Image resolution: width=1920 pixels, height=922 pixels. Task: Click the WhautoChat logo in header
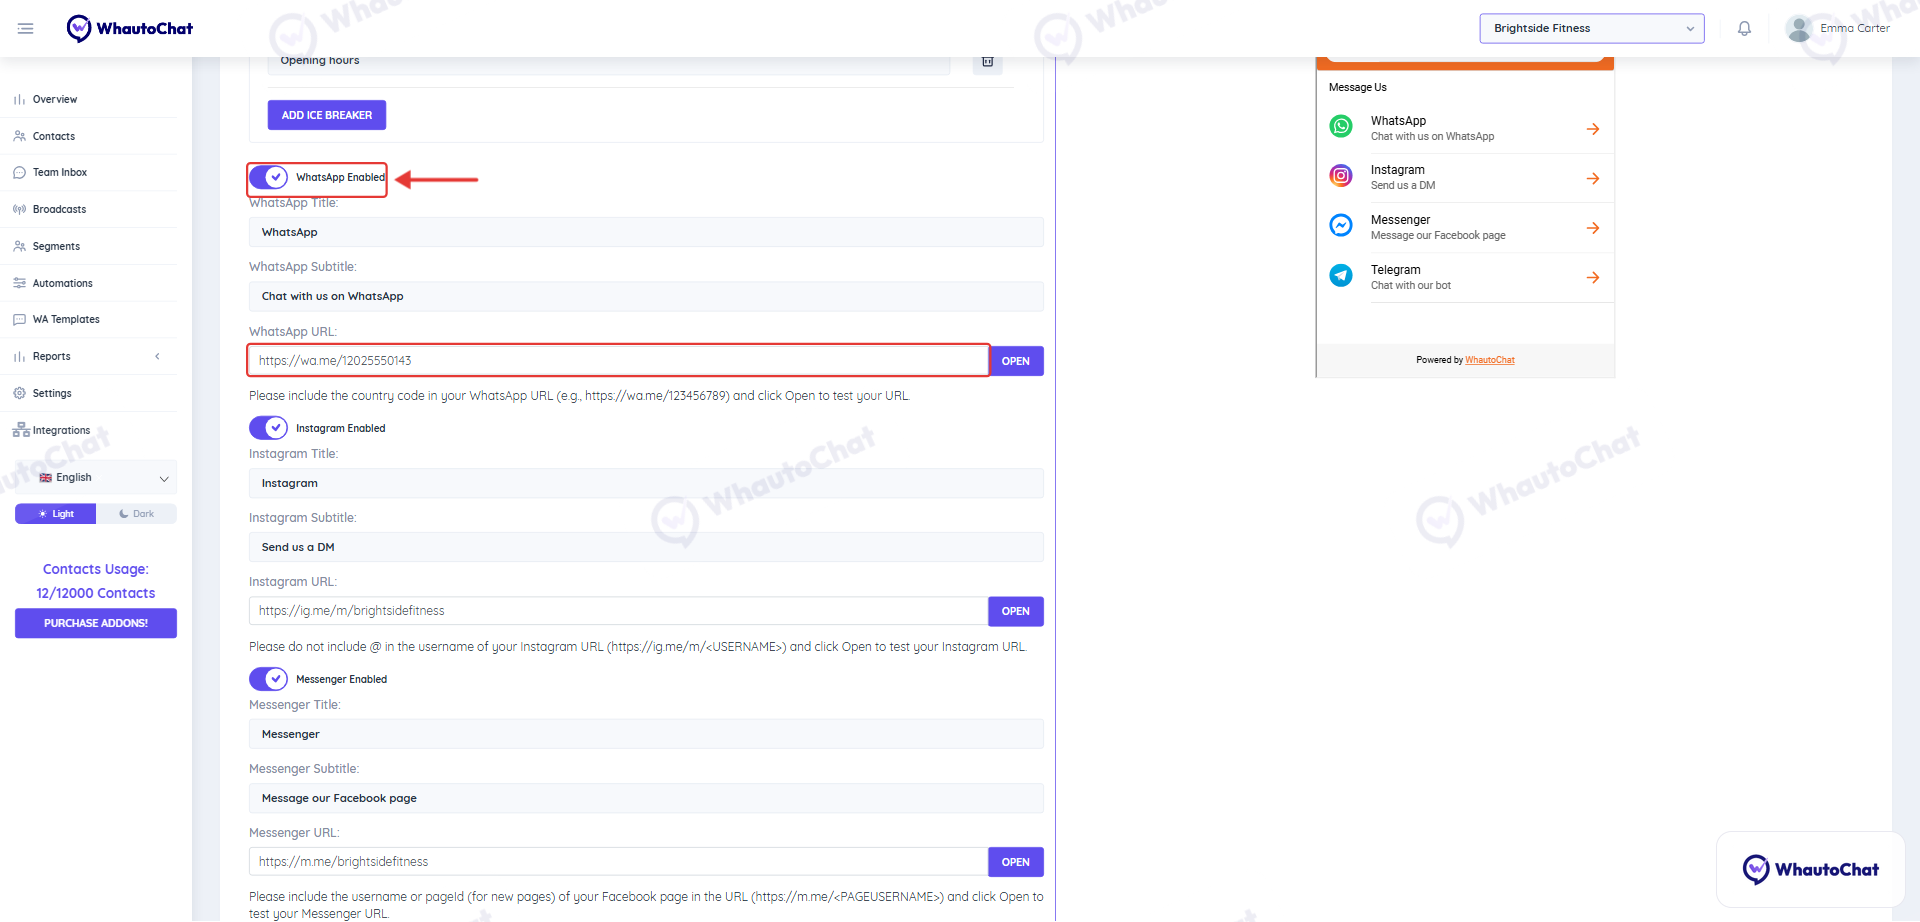[x=130, y=28]
